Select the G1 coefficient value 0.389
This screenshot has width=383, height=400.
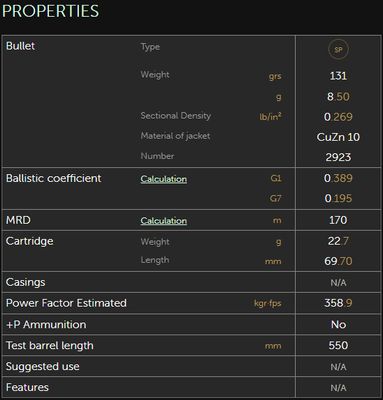click(x=338, y=178)
